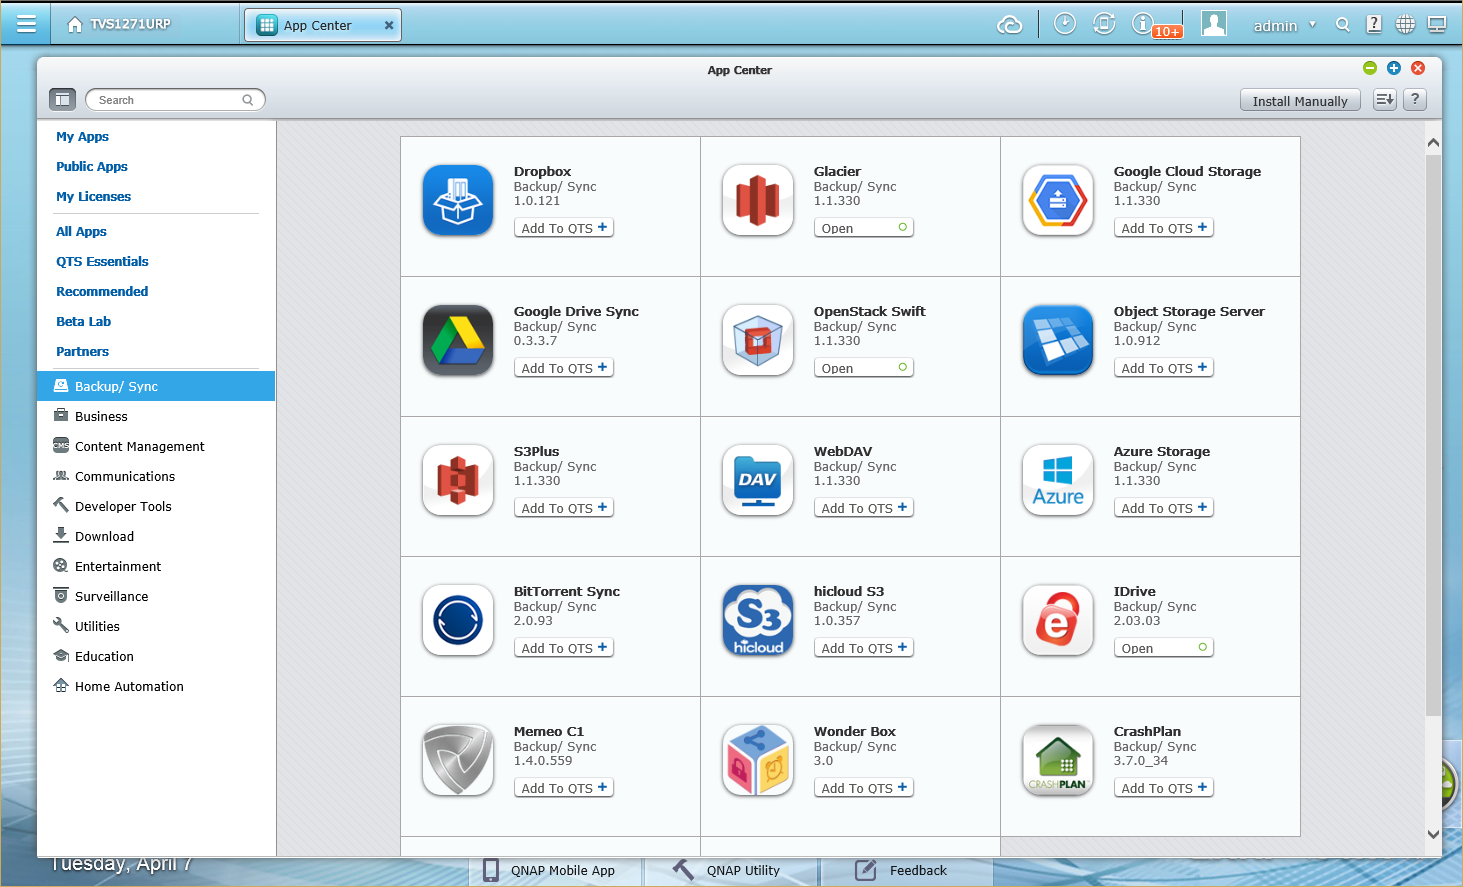This screenshot has width=1463, height=887.
Task: Add Wonder Box to QTS
Action: pyautogui.click(x=864, y=788)
